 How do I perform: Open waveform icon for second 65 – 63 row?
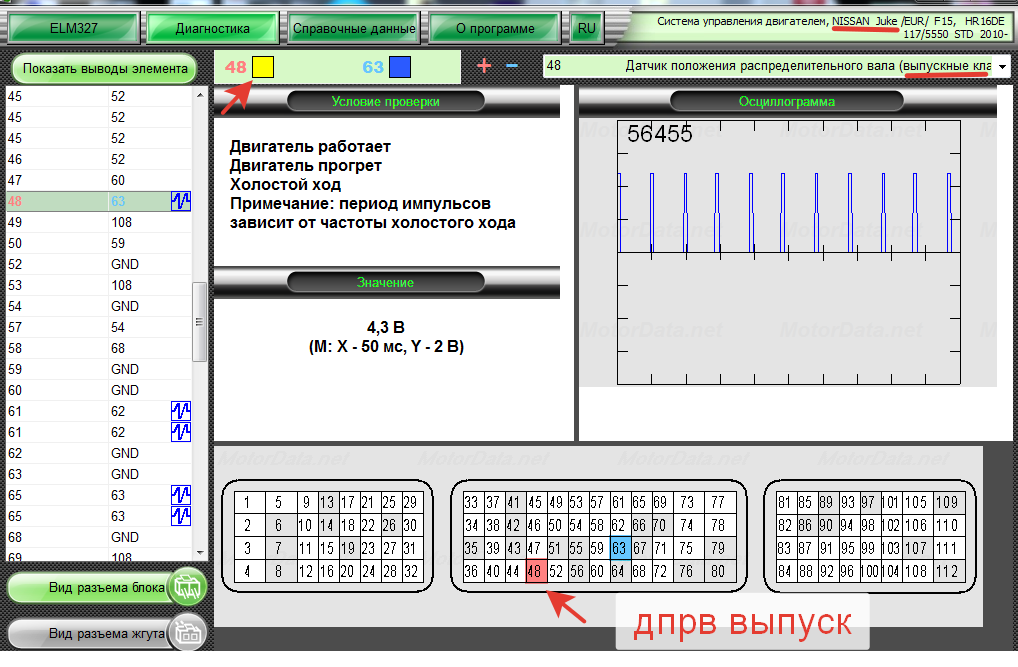point(180,516)
